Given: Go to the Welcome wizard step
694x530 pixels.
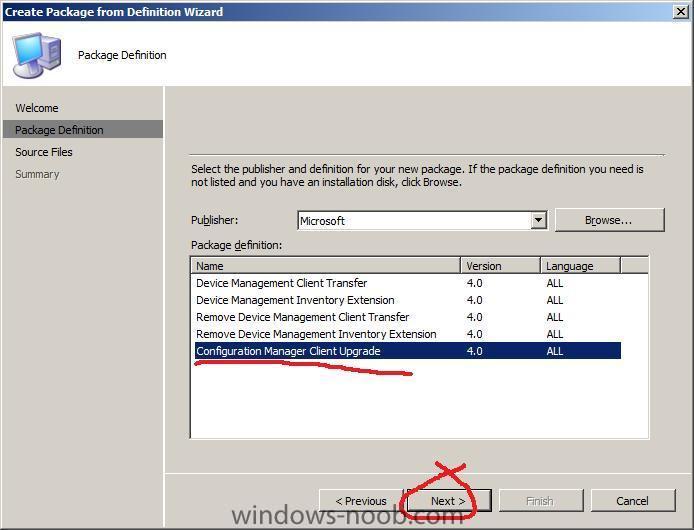Looking at the screenshot, I should [x=37, y=108].
